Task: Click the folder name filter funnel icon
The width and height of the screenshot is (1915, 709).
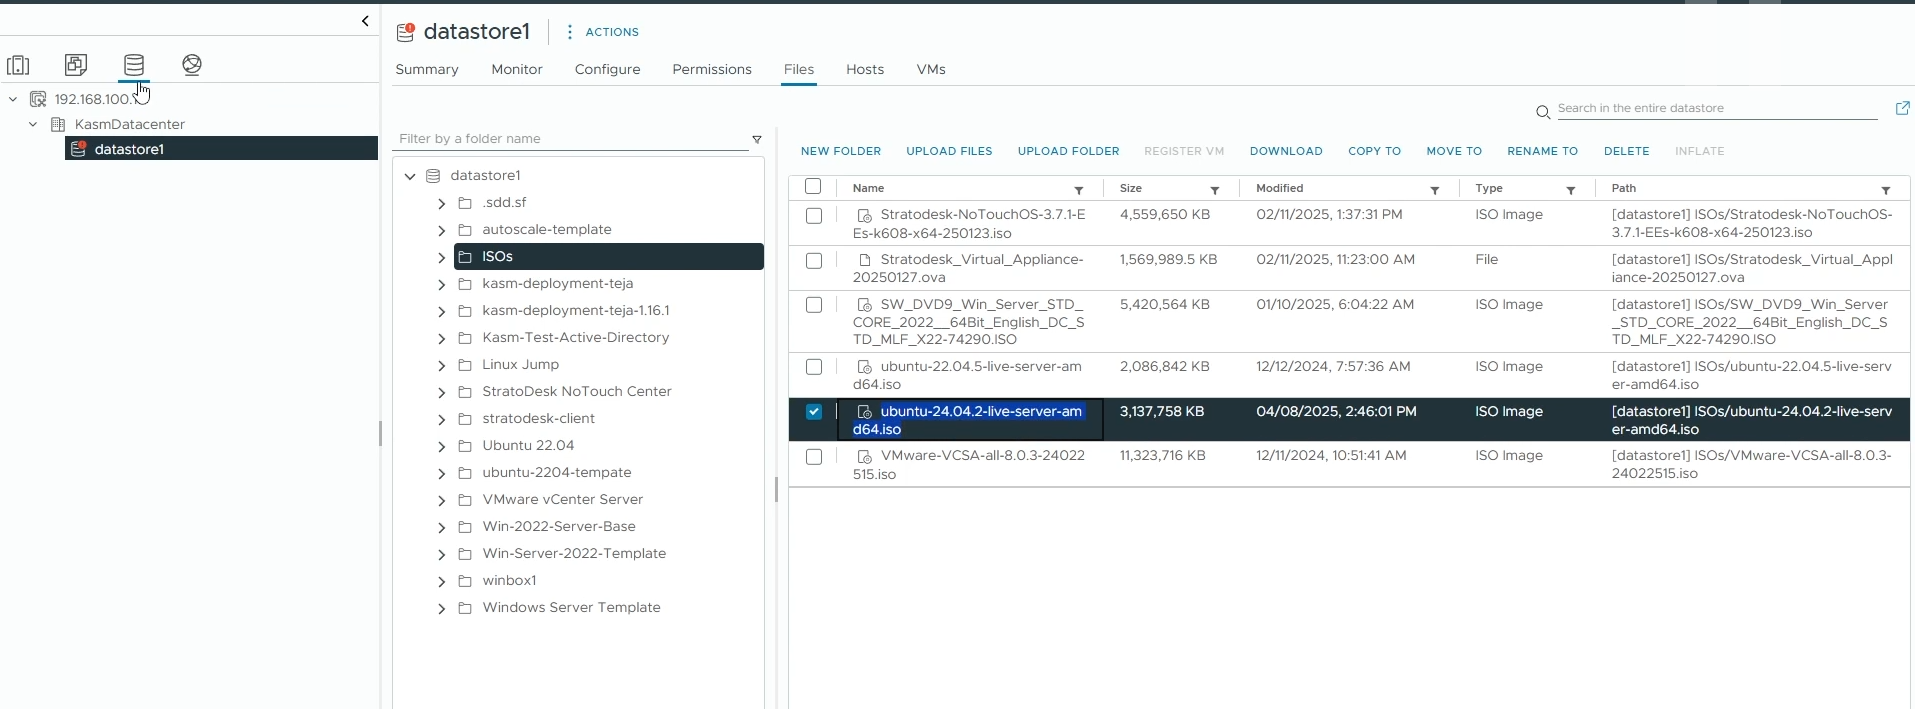Action: (x=757, y=140)
